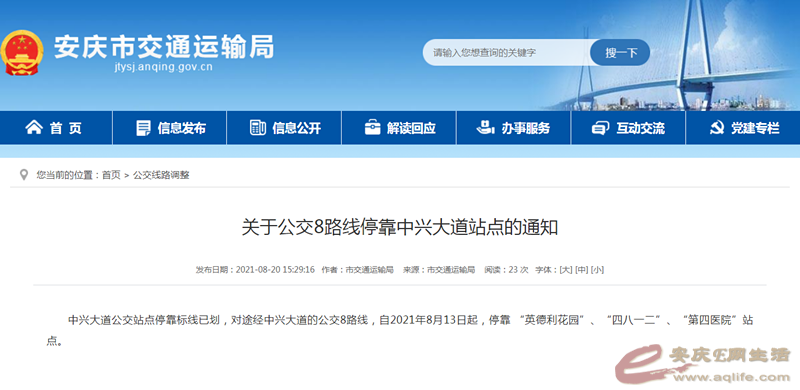Screen dimensions: 800x390
Task: Open 公交线路调整 breadcrumb link
Action: [161, 175]
